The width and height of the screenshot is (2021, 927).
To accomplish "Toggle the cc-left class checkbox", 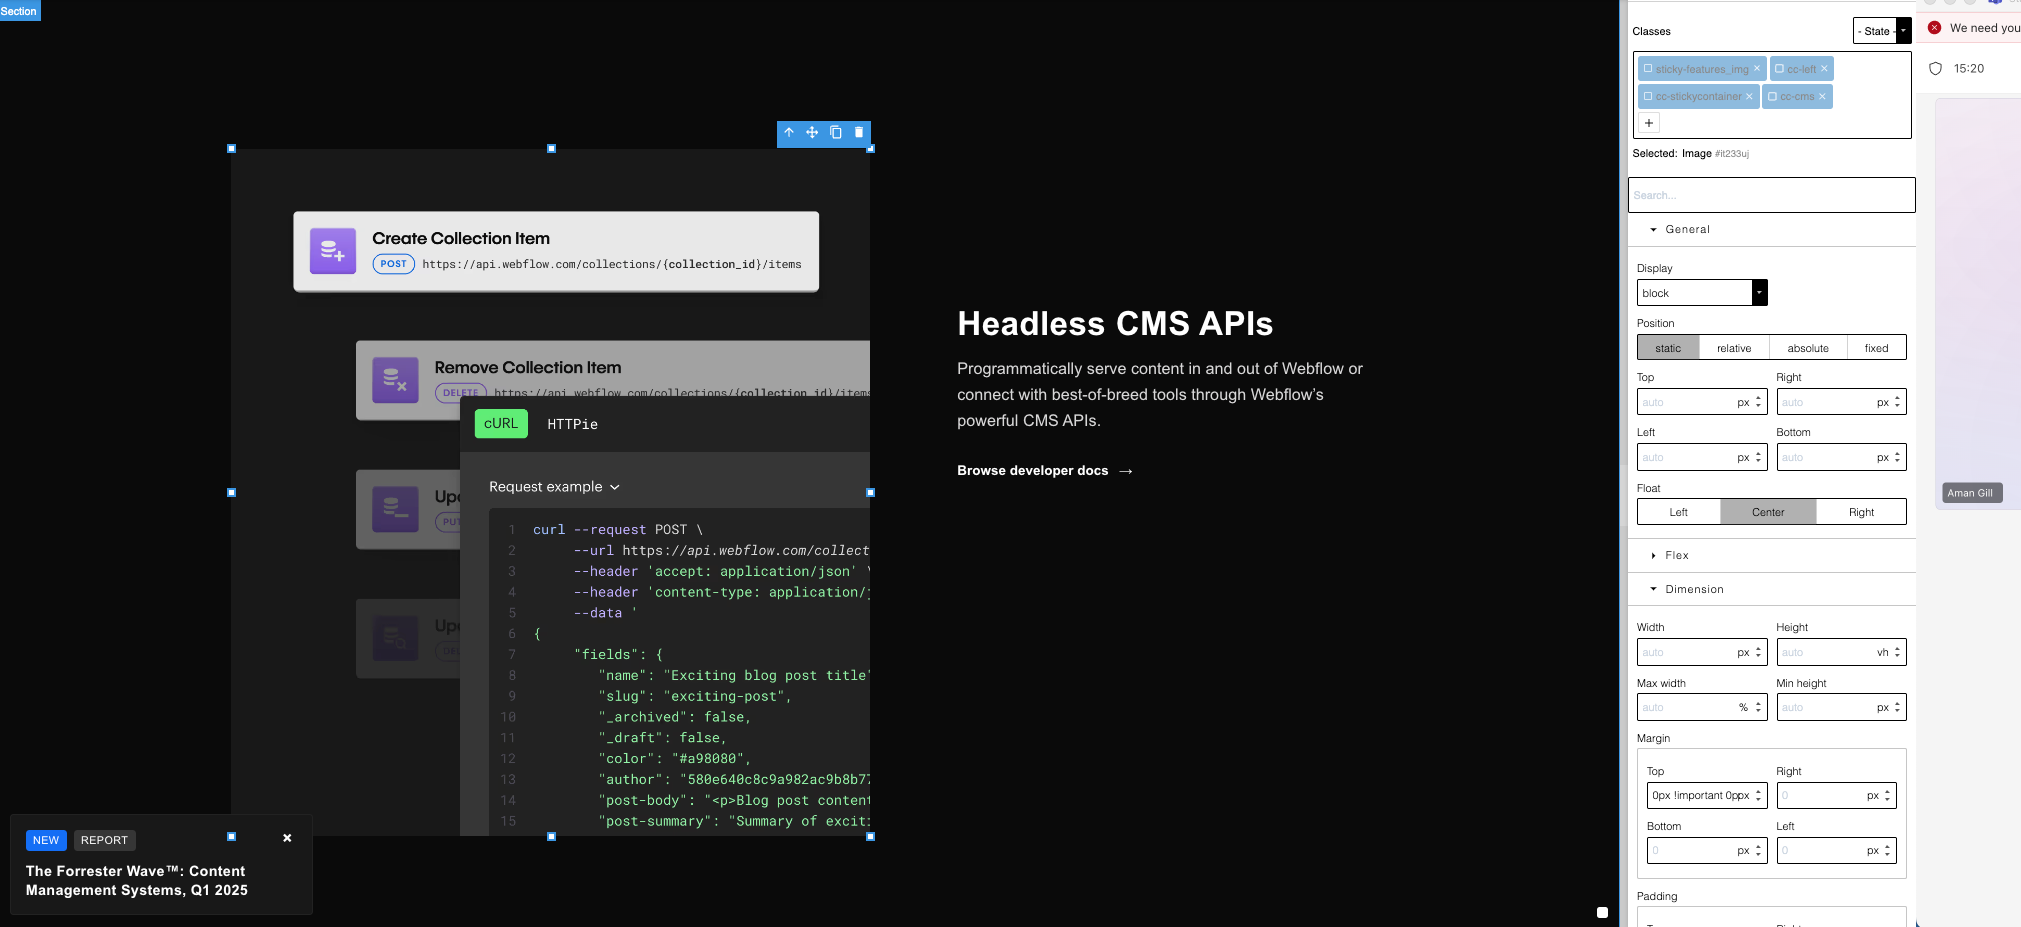I will [1780, 69].
